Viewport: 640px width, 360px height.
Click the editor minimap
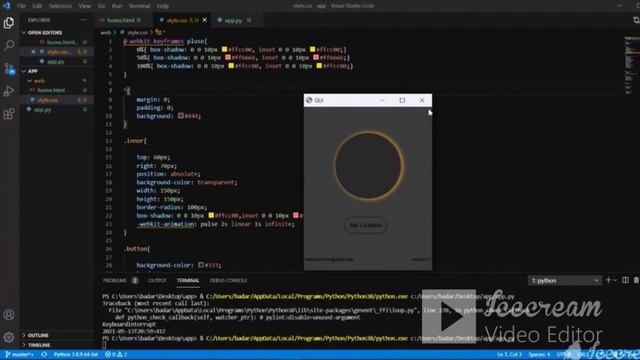629,65
